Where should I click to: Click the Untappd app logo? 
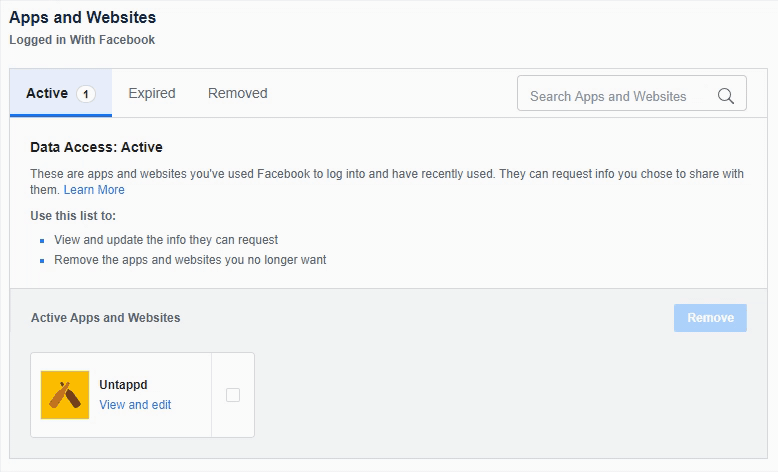click(65, 395)
